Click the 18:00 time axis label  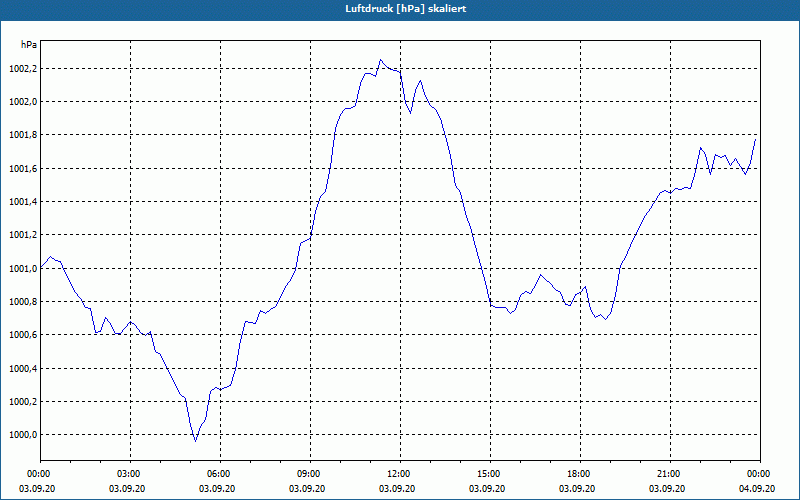[580, 474]
